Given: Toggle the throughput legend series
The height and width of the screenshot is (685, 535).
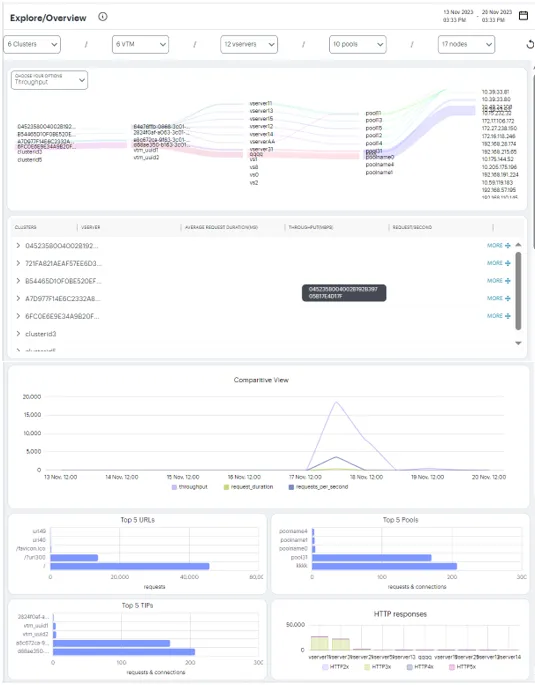Looking at the screenshot, I should pyautogui.click(x=190, y=487).
